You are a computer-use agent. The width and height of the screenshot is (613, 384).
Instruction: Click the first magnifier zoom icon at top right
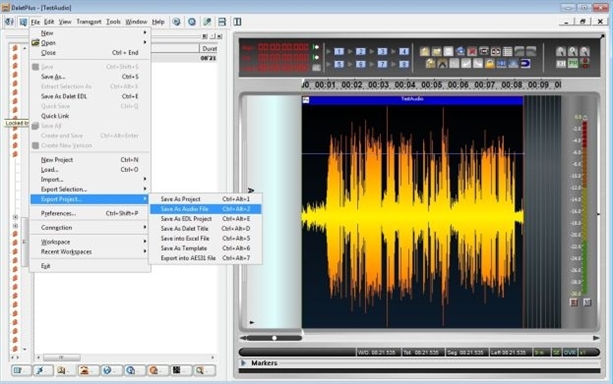[561, 51]
